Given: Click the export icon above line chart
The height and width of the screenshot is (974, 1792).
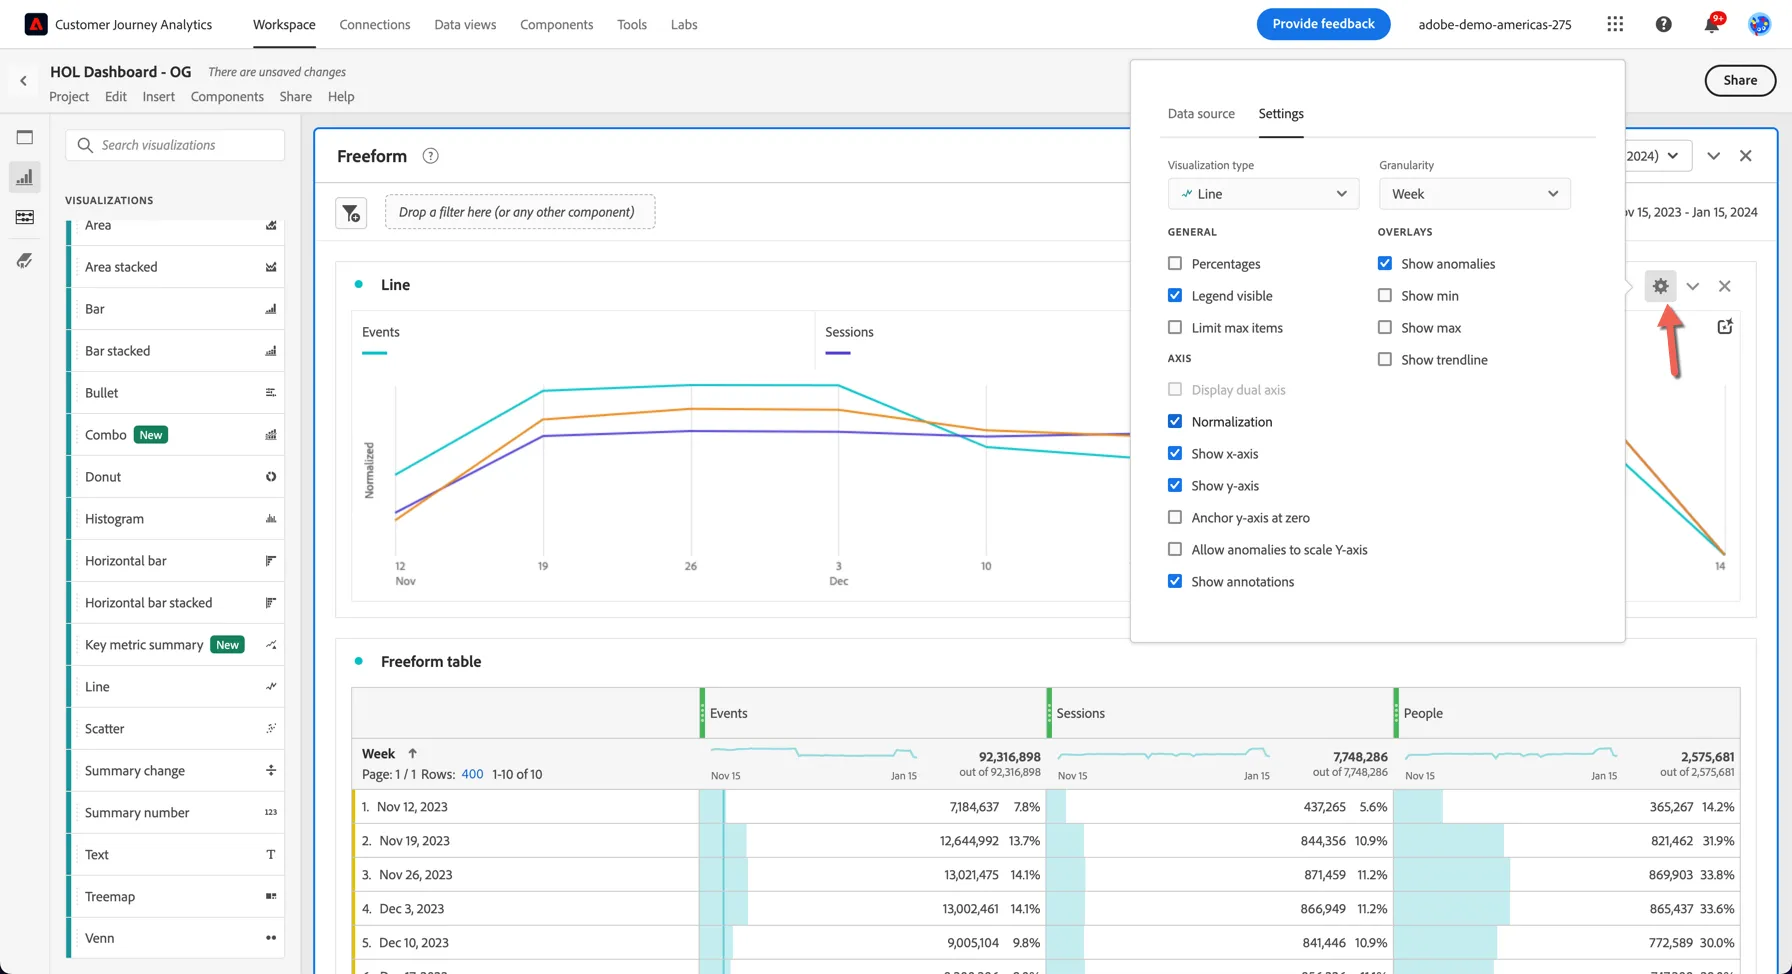Looking at the screenshot, I should point(1725,326).
